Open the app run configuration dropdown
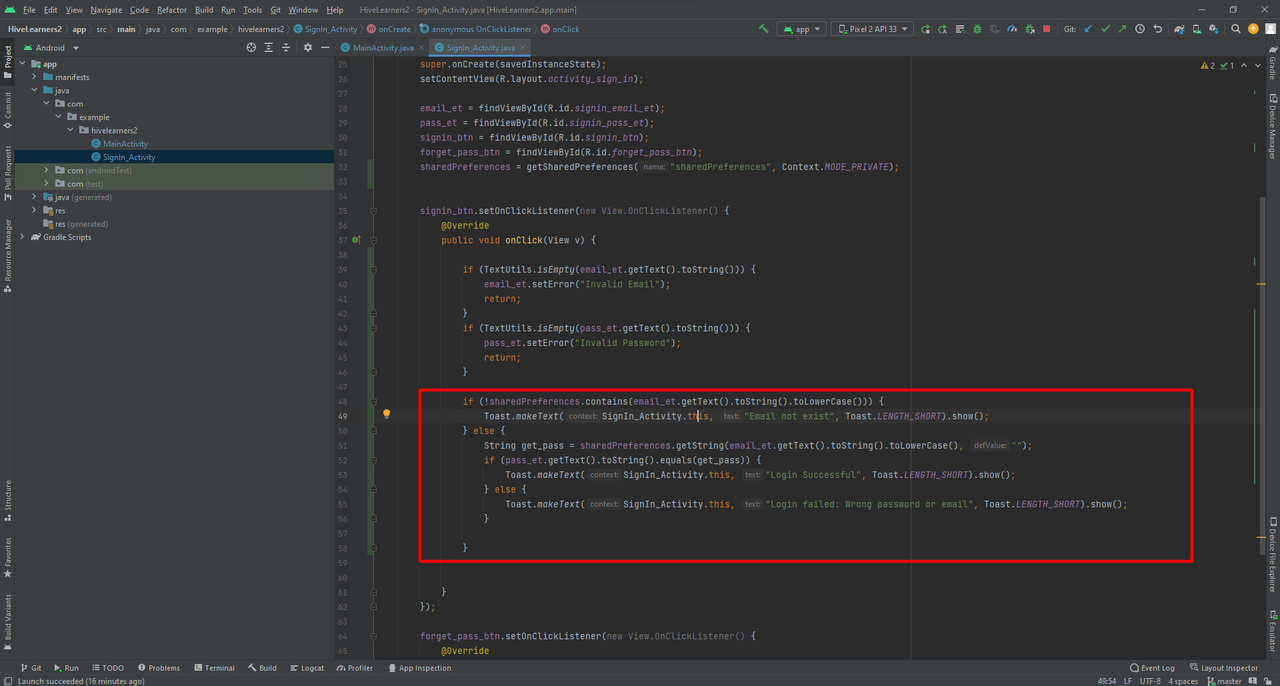The height and width of the screenshot is (686, 1280). [802, 29]
